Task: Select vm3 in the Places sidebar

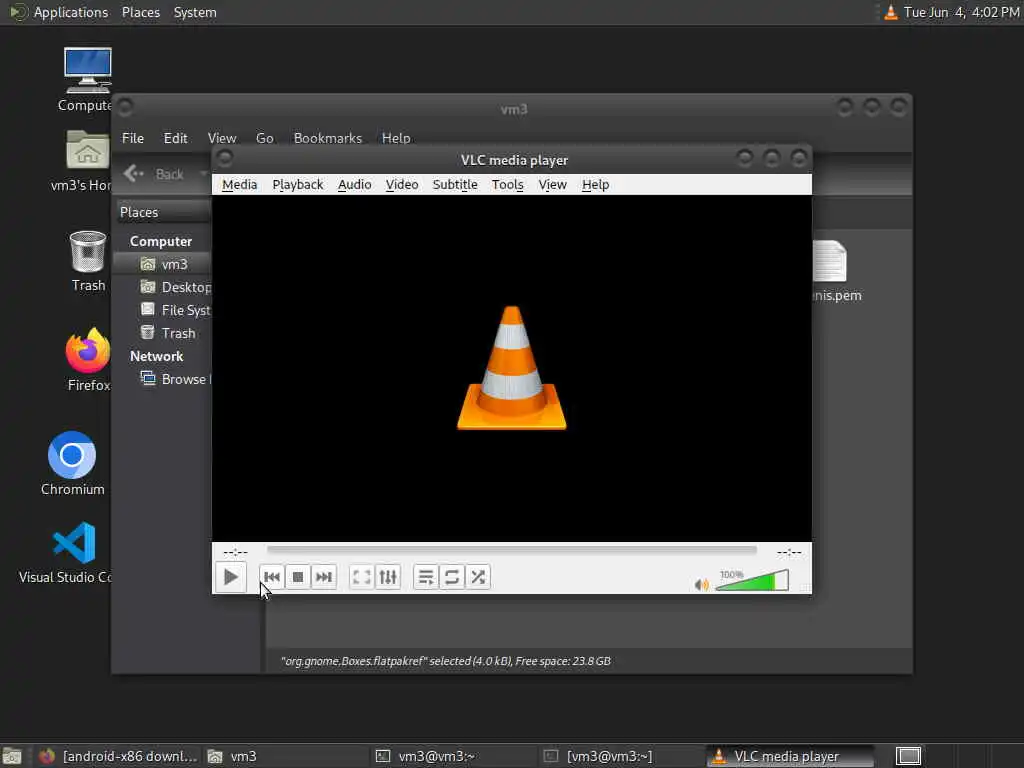Action: click(x=163, y=264)
